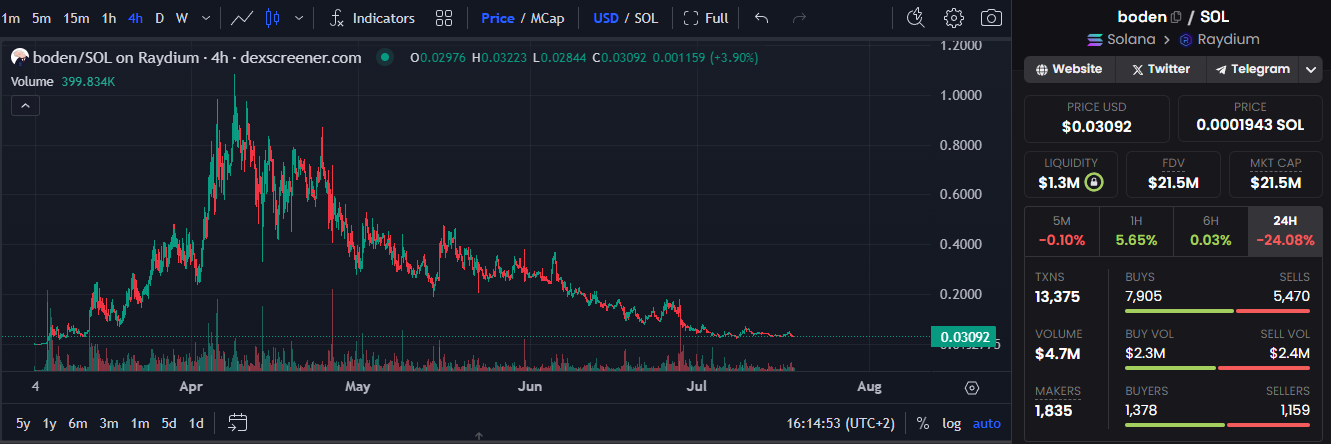Select the W weekly timeframe
The width and height of the screenshot is (1331, 444).
point(181,18)
